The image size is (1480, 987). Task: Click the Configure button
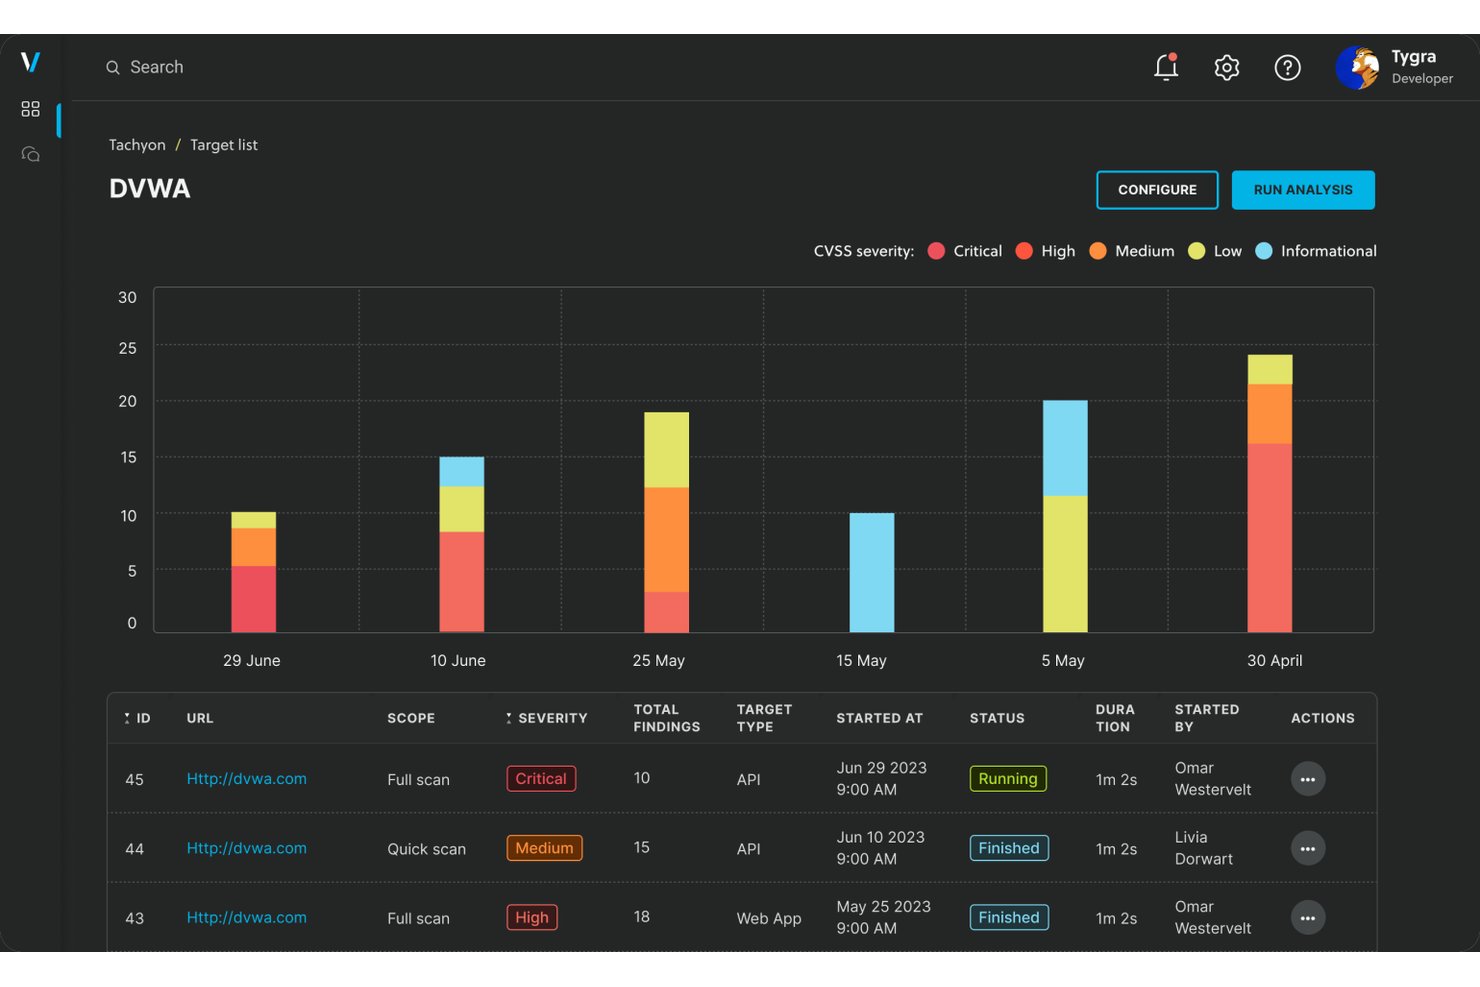coord(1157,190)
